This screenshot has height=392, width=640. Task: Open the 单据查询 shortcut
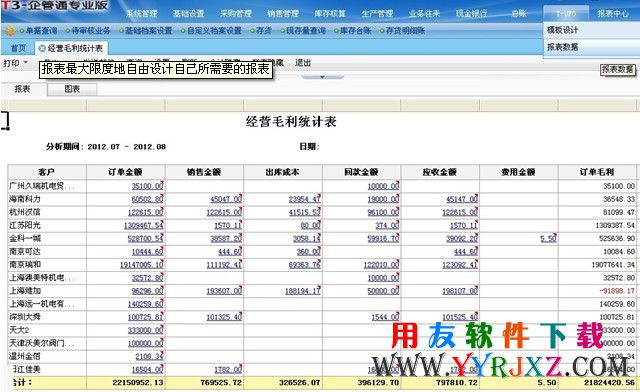[41, 31]
